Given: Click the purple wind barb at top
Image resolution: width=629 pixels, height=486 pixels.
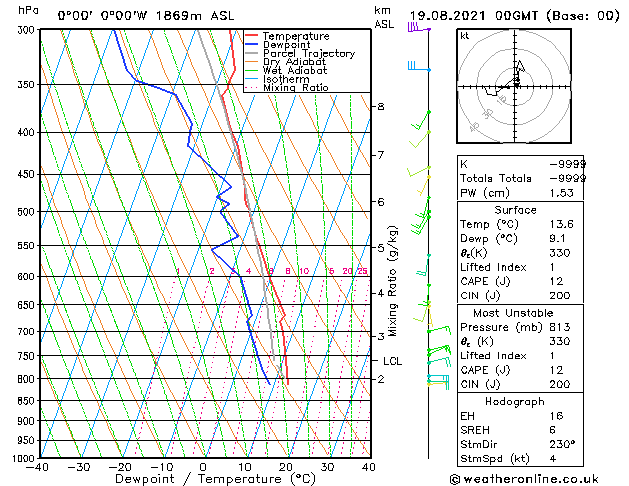Looking at the screenshot, I should [x=419, y=28].
